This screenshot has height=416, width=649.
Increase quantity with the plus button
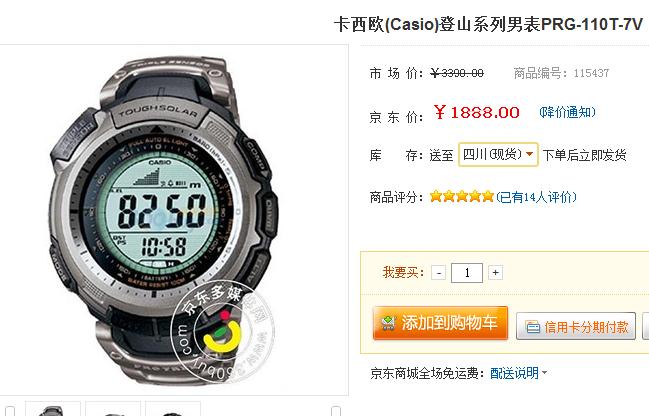(495, 273)
